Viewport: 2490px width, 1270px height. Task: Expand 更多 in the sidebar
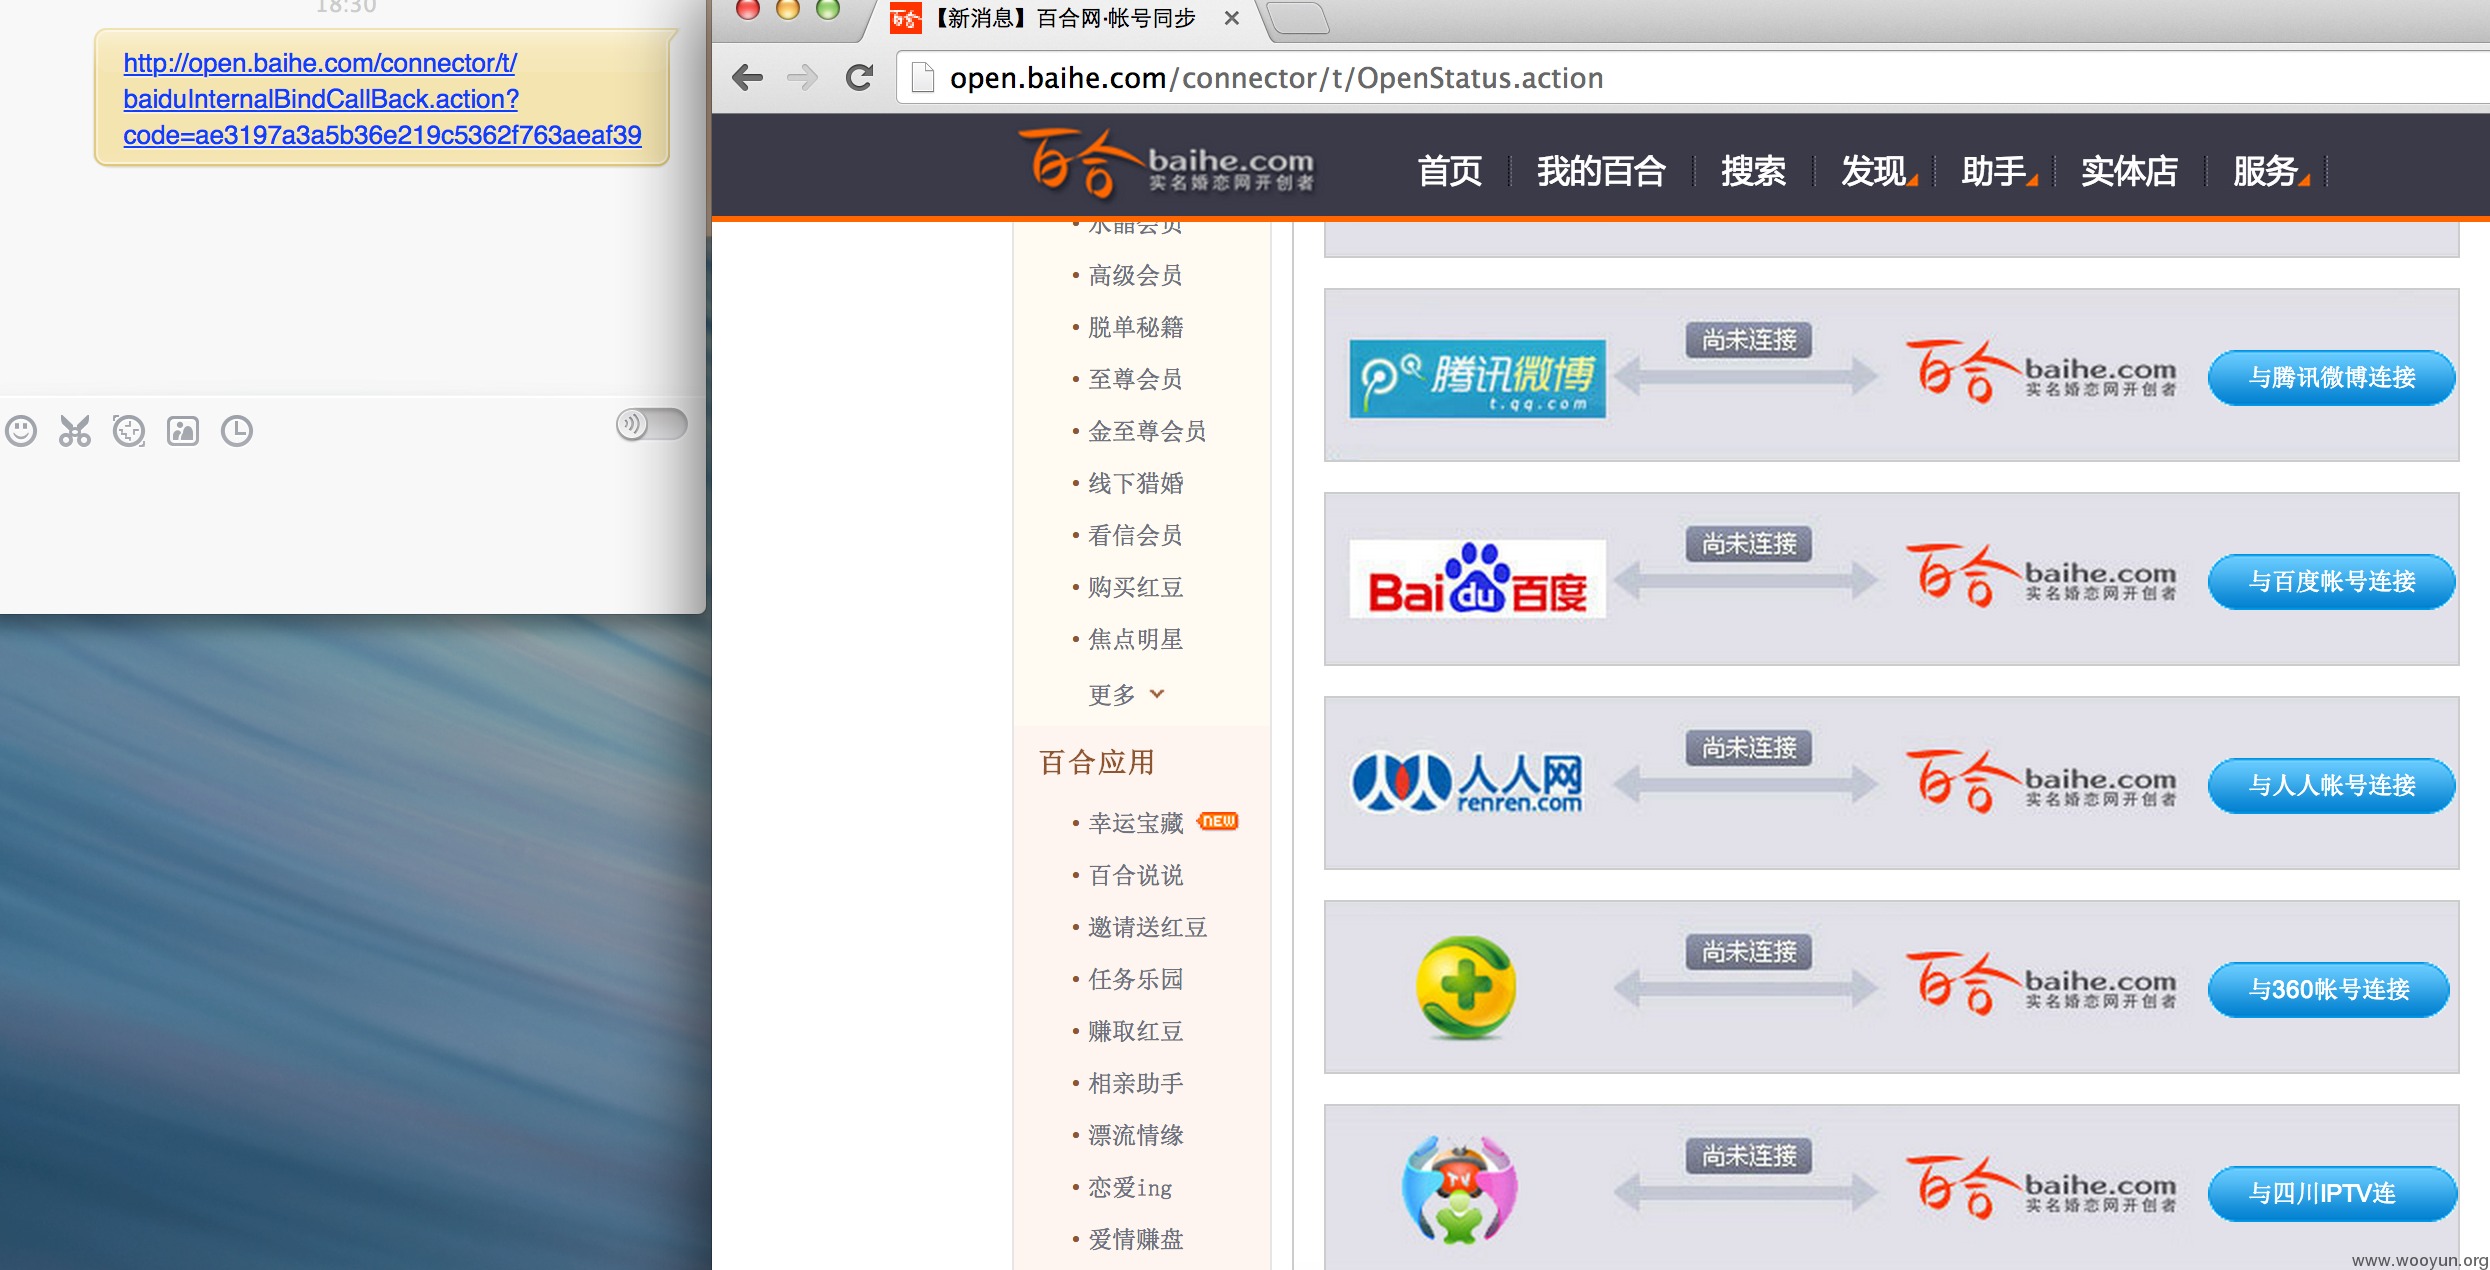pyautogui.click(x=1126, y=694)
